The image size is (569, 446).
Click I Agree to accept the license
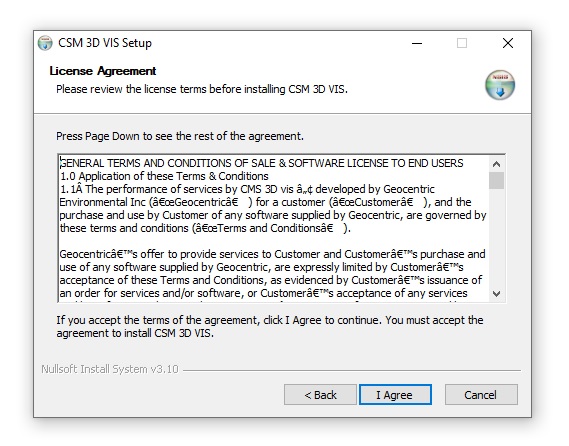point(395,394)
